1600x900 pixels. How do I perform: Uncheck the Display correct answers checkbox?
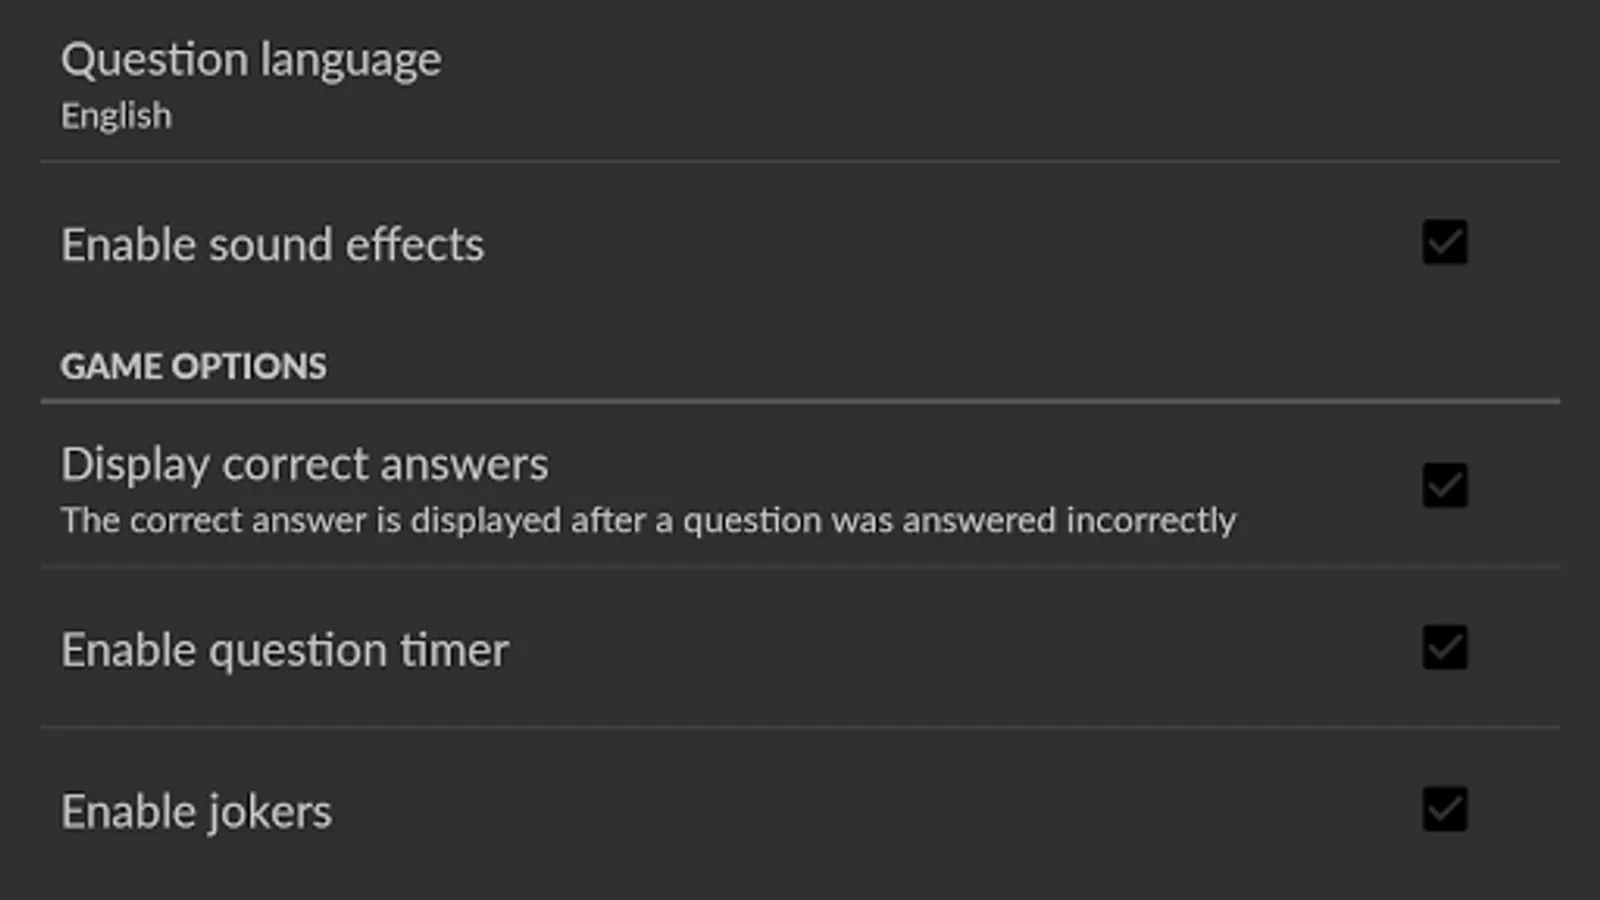(1444, 486)
